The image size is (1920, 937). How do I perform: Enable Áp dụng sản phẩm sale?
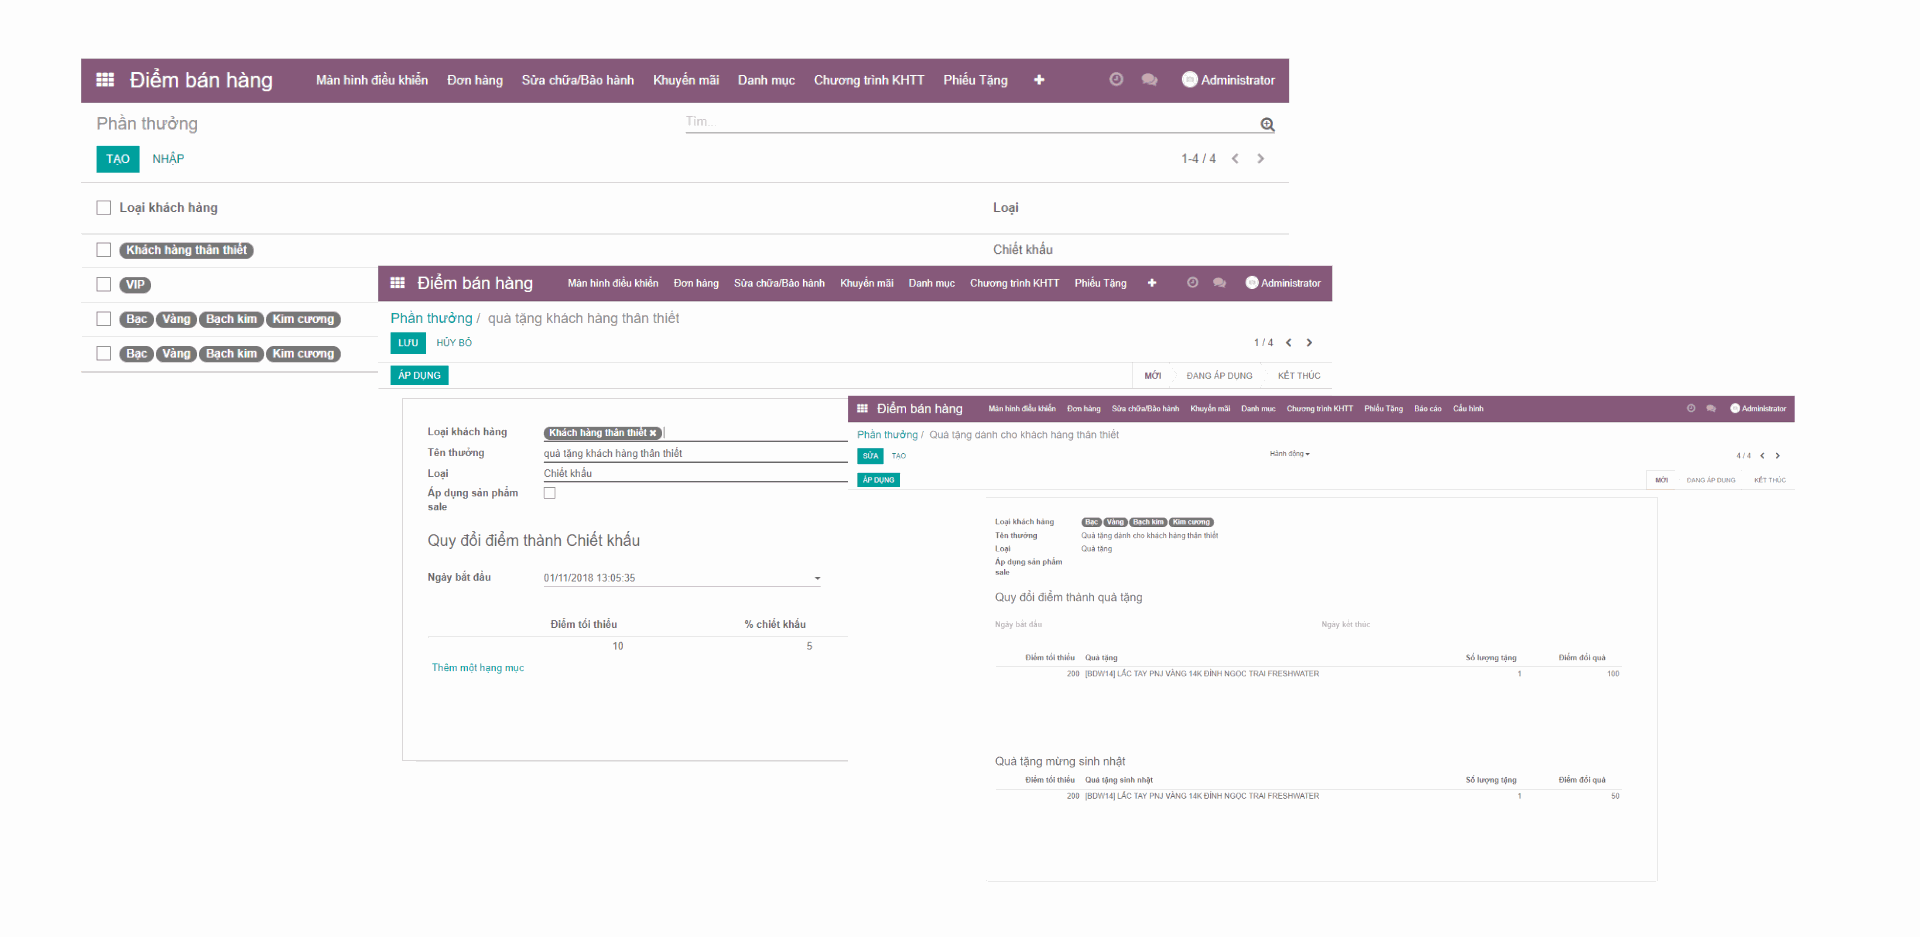click(549, 492)
